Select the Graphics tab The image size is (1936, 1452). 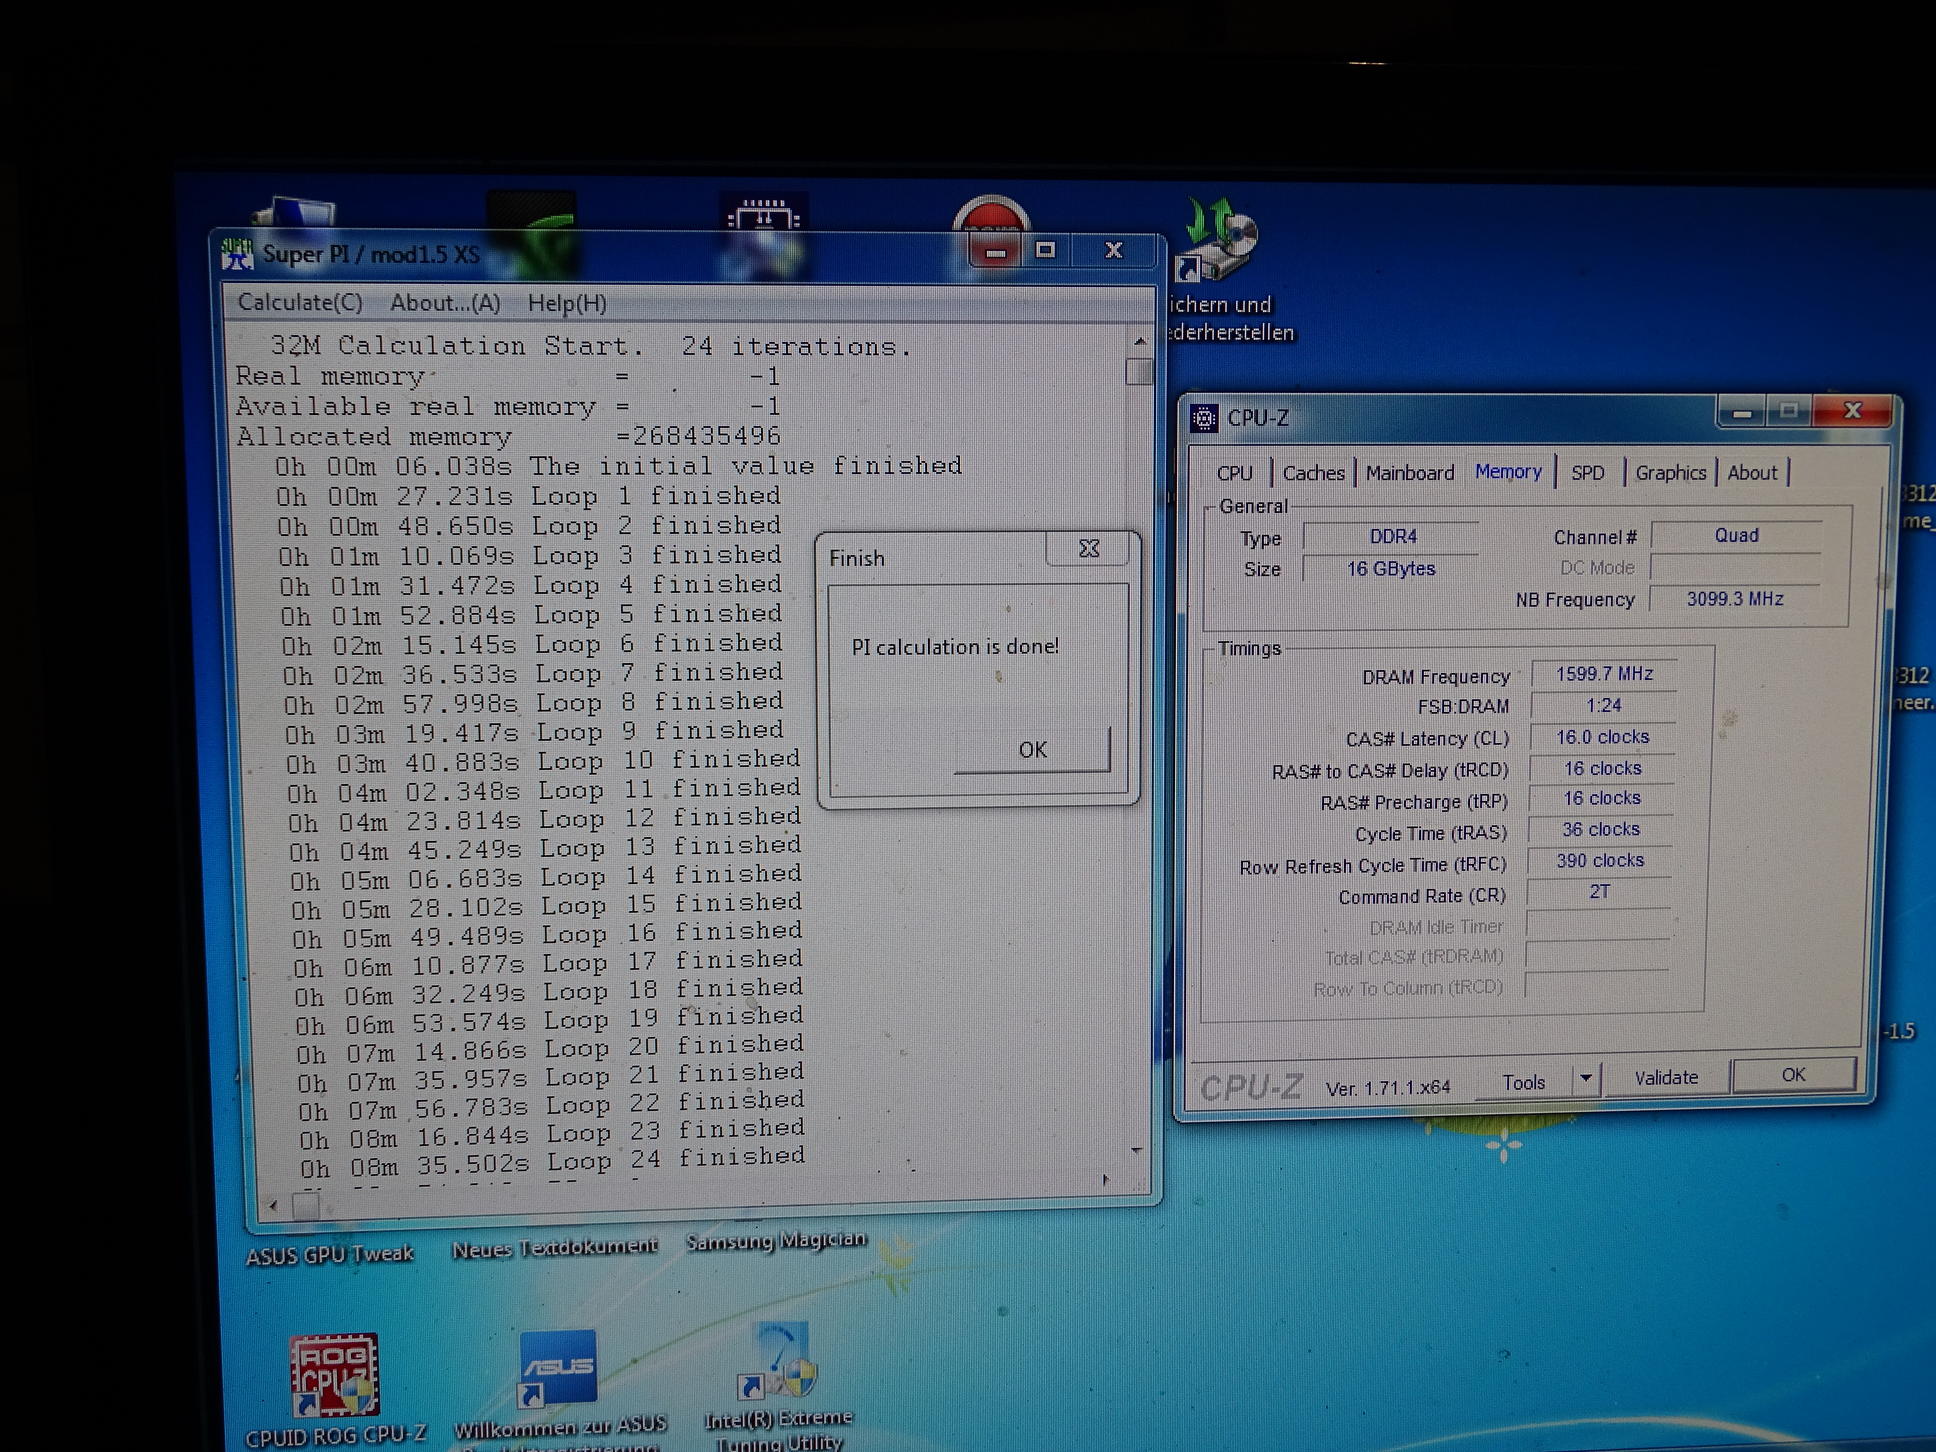coord(1670,473)
